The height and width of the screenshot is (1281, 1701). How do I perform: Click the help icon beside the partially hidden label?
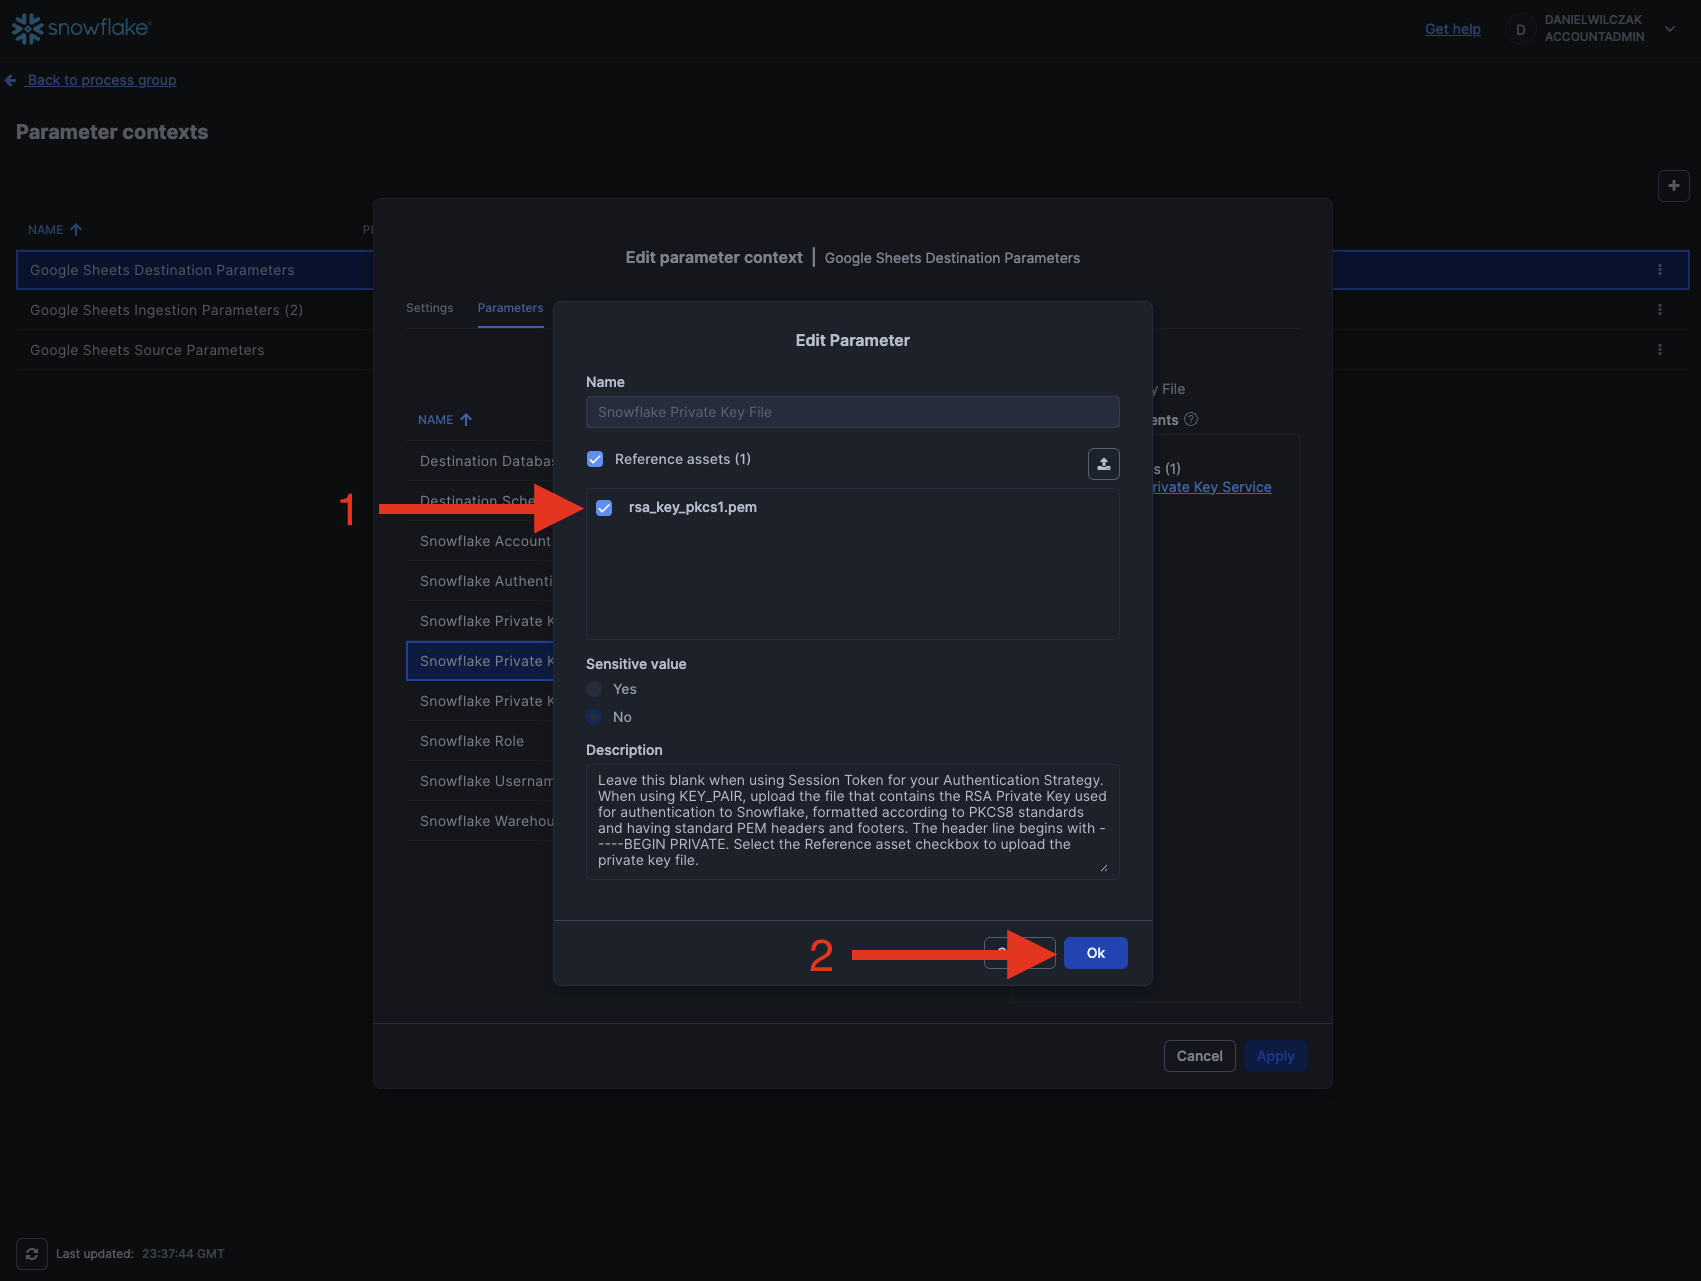1191,420
